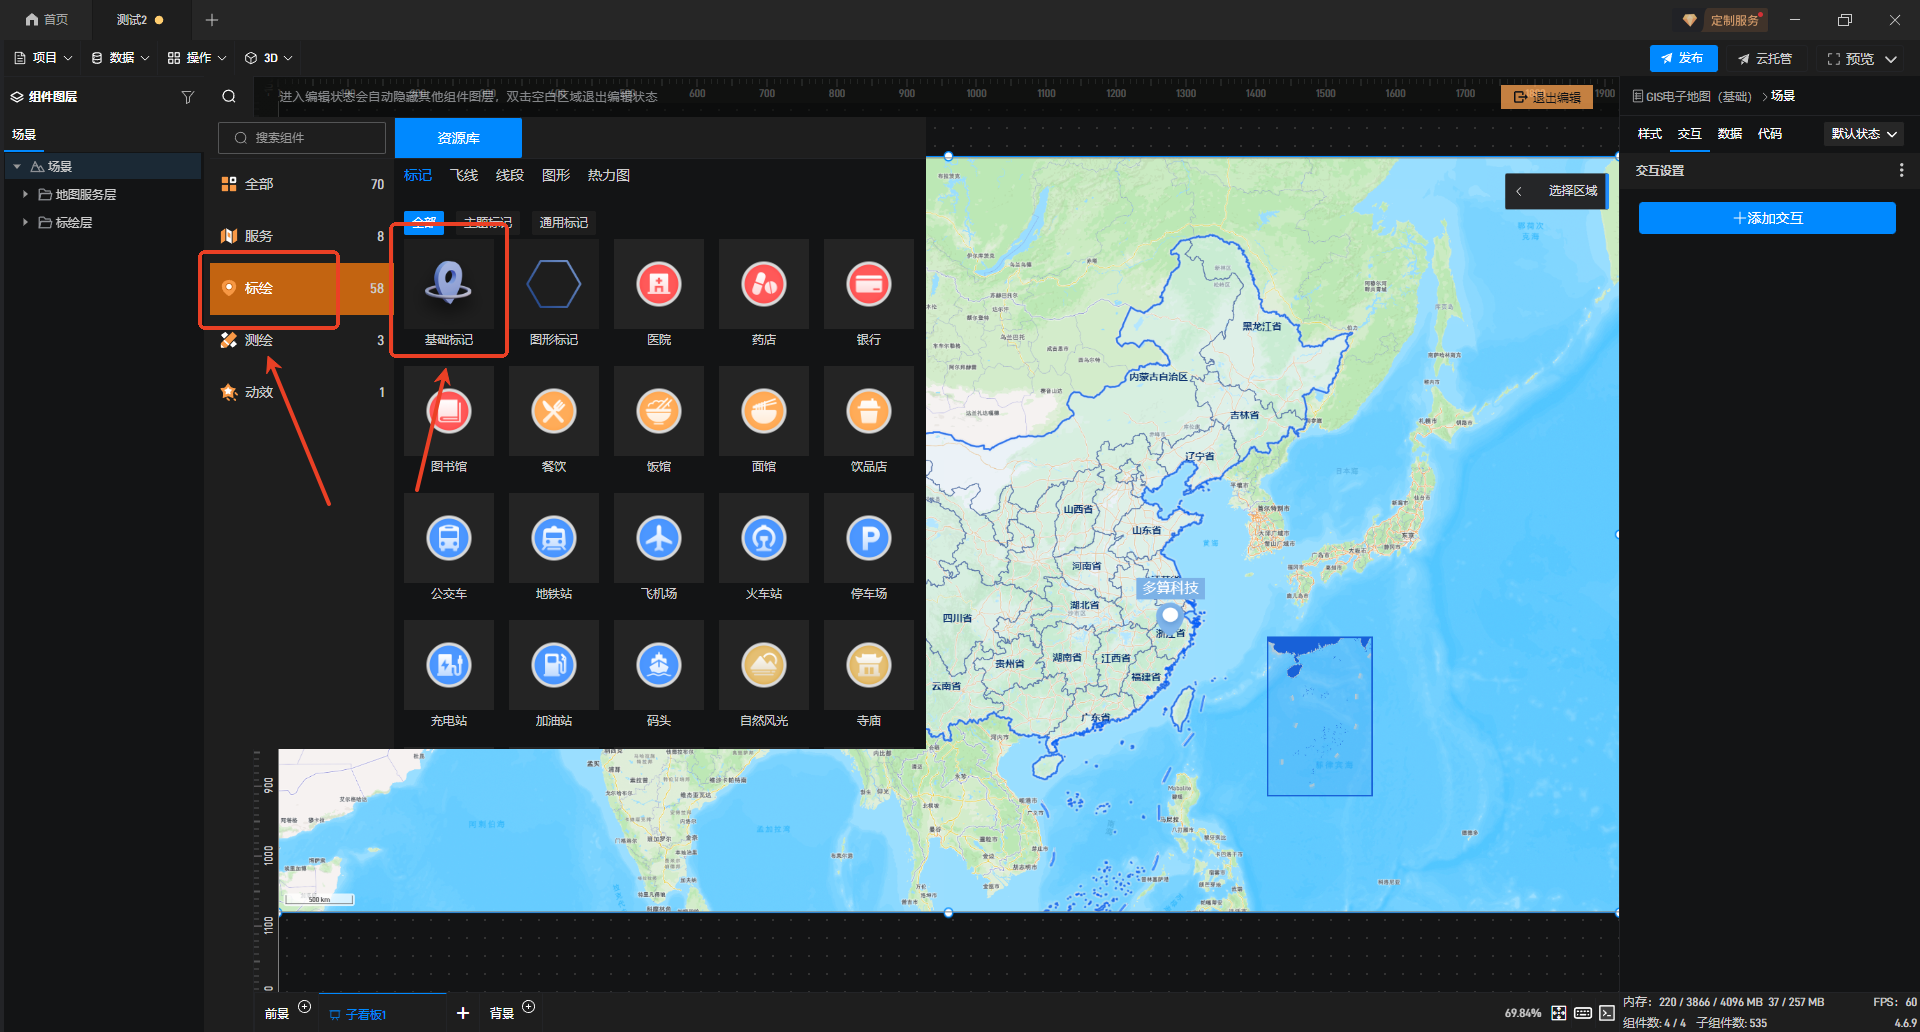Filter markers by 通用标记
1920x1032 pixels.
[563, 223]
